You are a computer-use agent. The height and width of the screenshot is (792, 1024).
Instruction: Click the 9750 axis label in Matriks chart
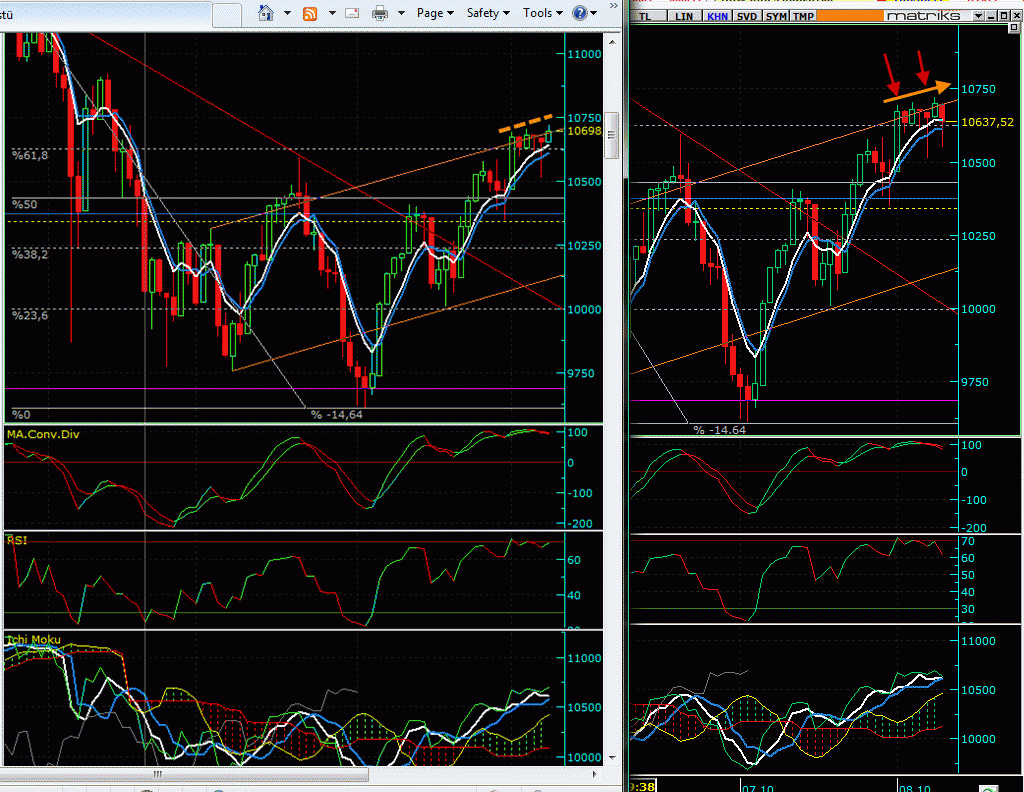click(x=978, y=383)
